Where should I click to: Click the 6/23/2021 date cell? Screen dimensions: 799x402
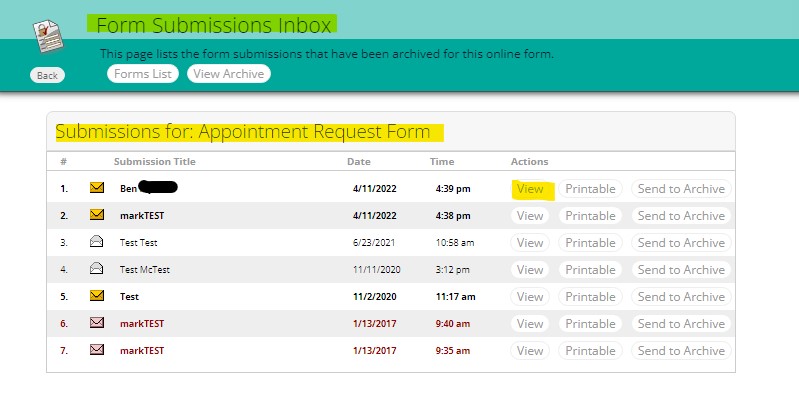[374, 243]
